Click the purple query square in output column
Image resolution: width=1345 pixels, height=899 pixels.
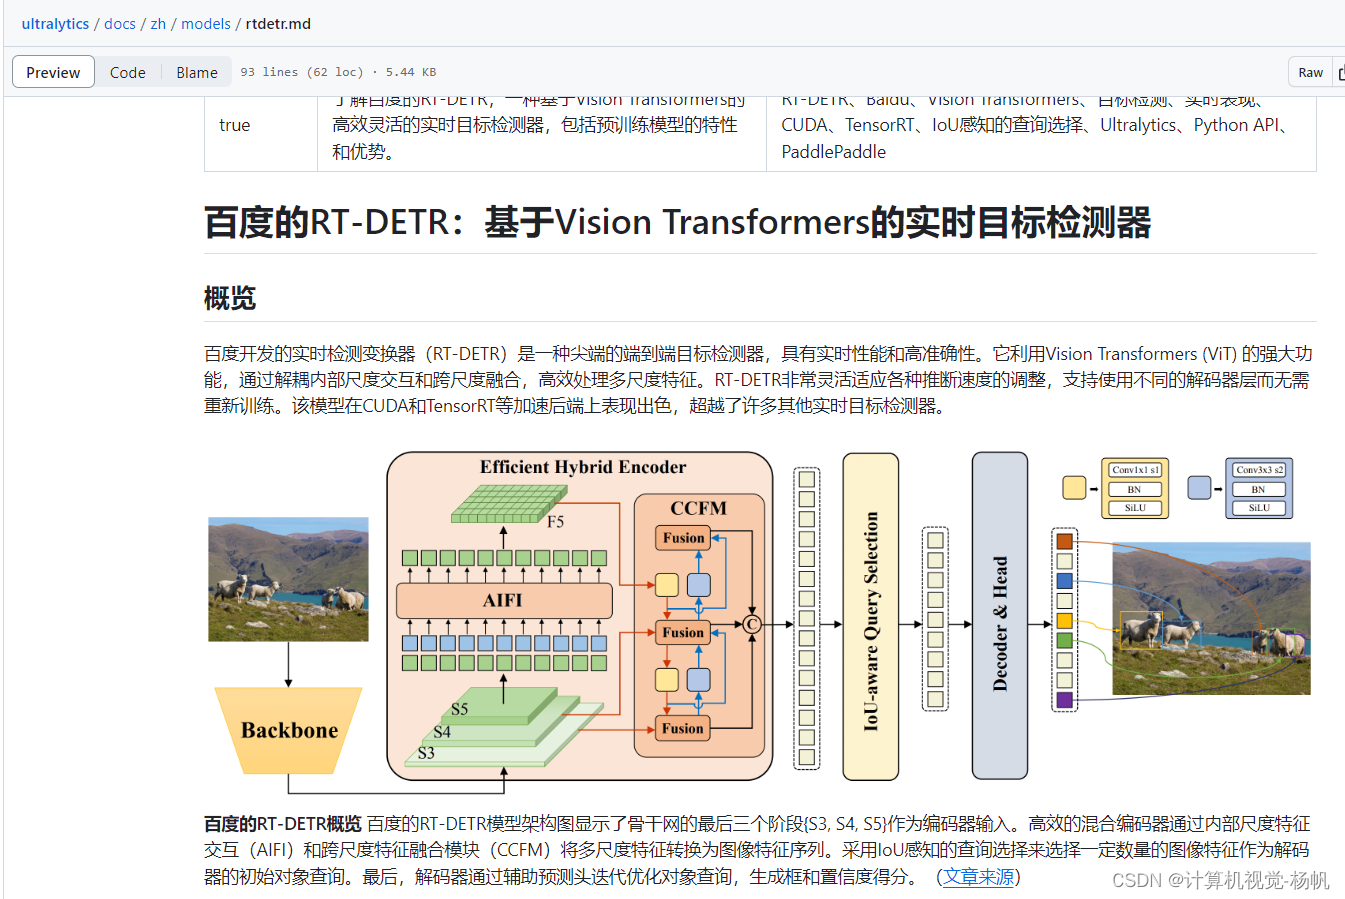pyautogui.click(x=1065, y=700)
